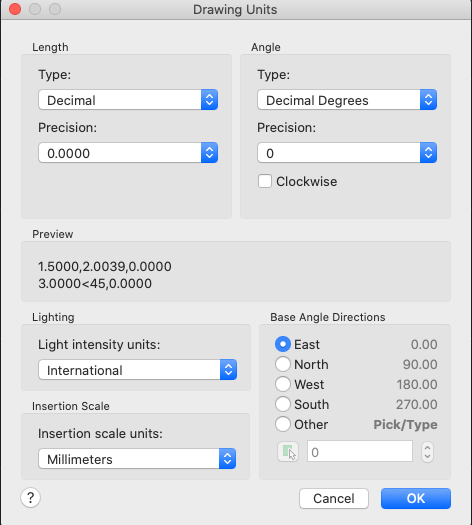This screenshot has width=472, height=525.
Task: Click the base angle value input field
Action: pyautogui.click(x=360, y=452)
